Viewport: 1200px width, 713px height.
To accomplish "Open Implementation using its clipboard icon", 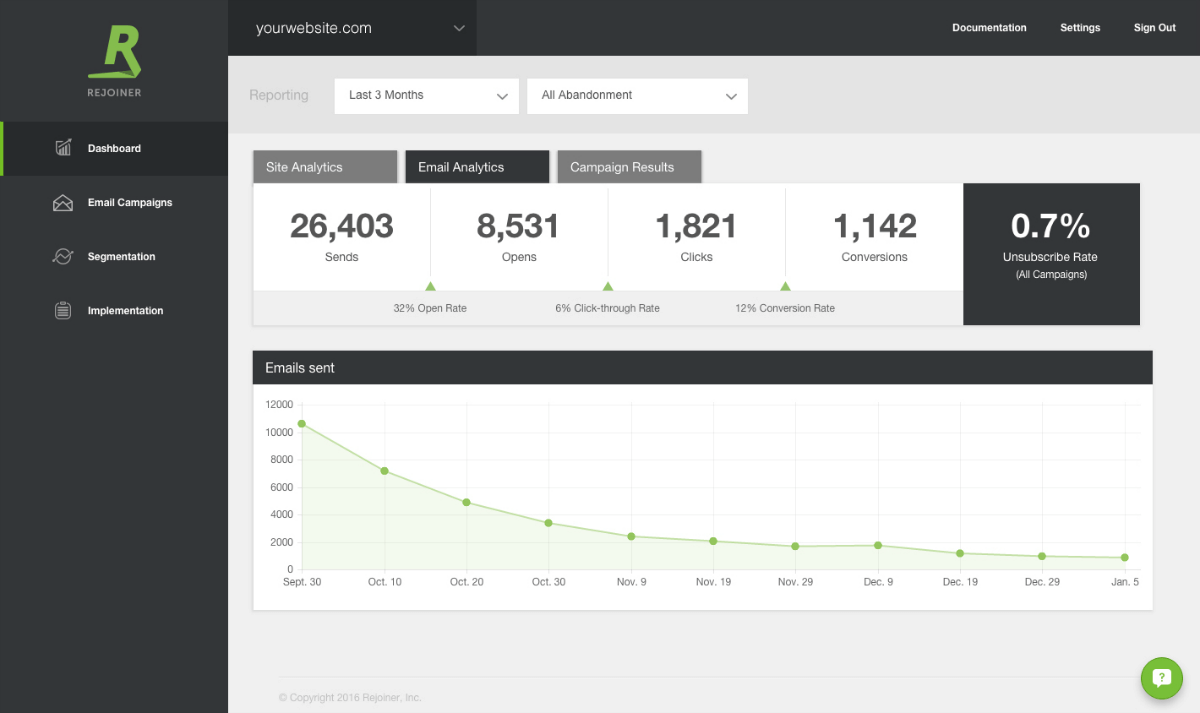I will [63, 310].
